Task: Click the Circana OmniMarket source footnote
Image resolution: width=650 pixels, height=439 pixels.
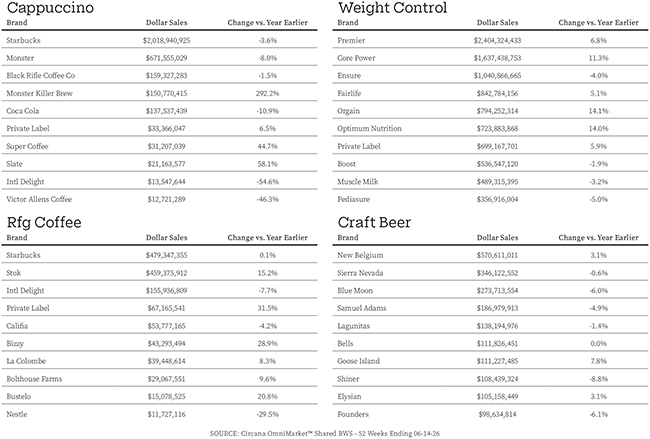Action: (x=325, y=433)
